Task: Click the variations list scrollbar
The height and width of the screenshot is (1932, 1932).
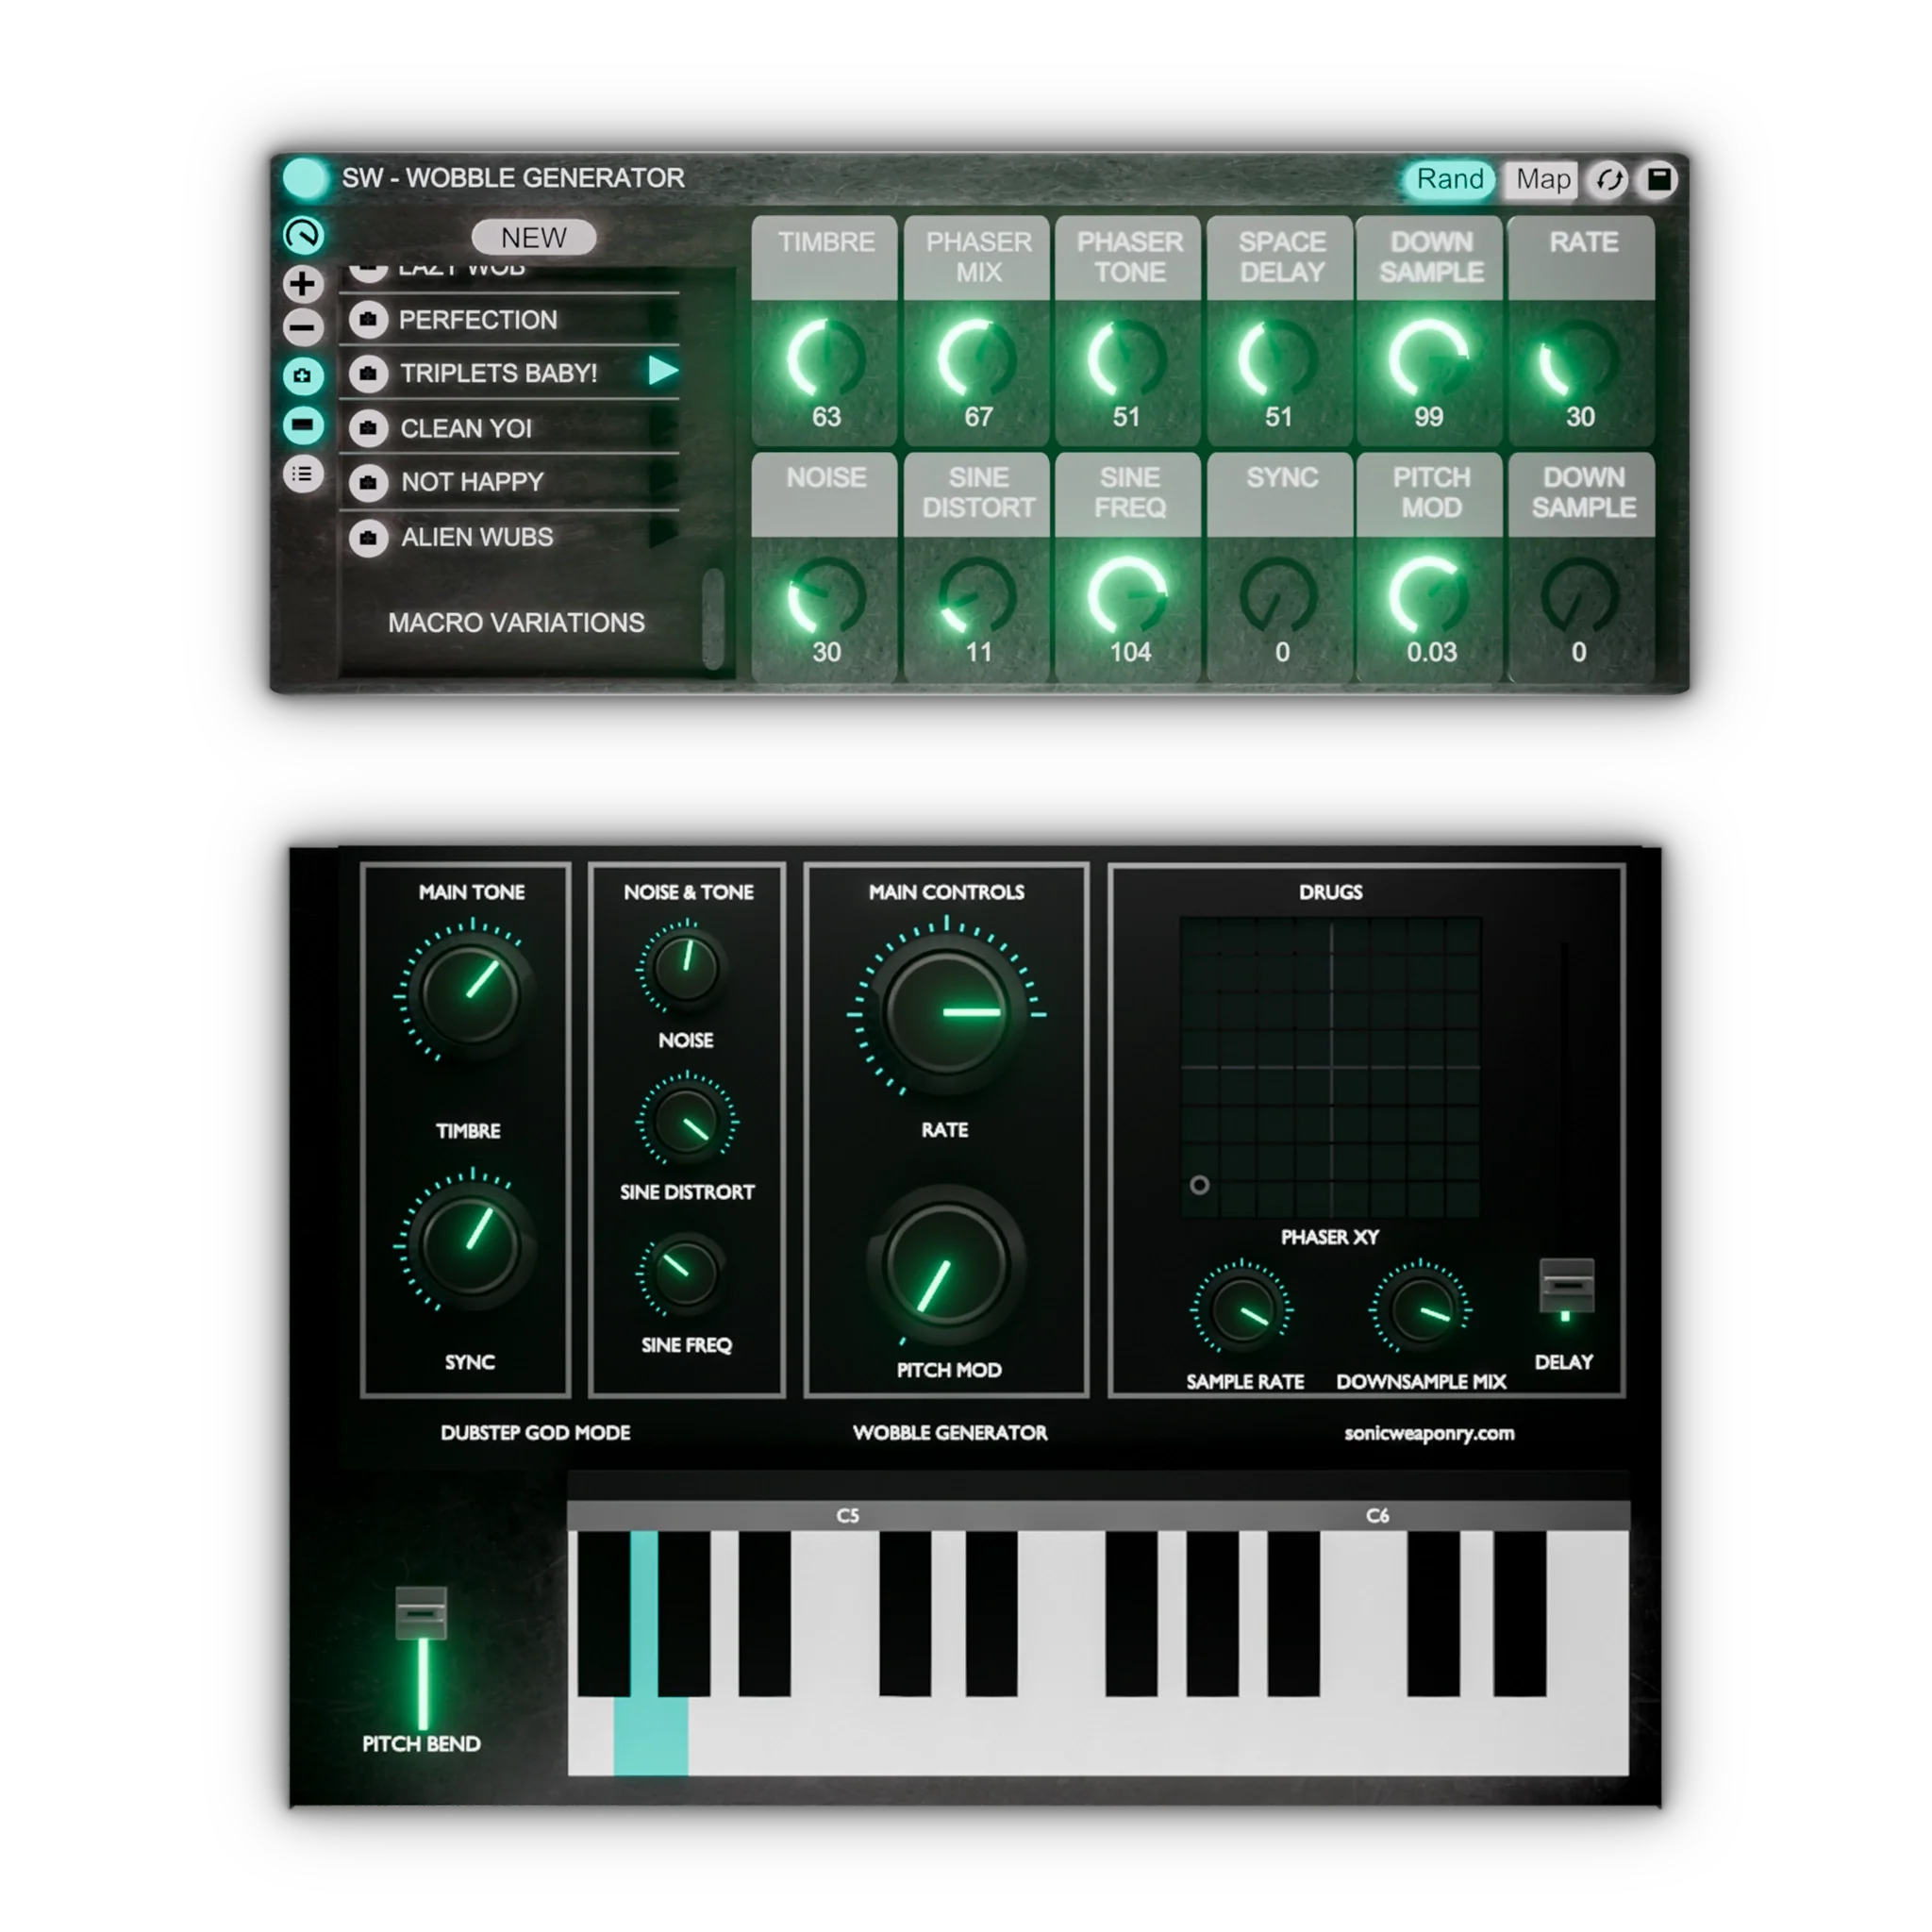Action: point(713,618)
